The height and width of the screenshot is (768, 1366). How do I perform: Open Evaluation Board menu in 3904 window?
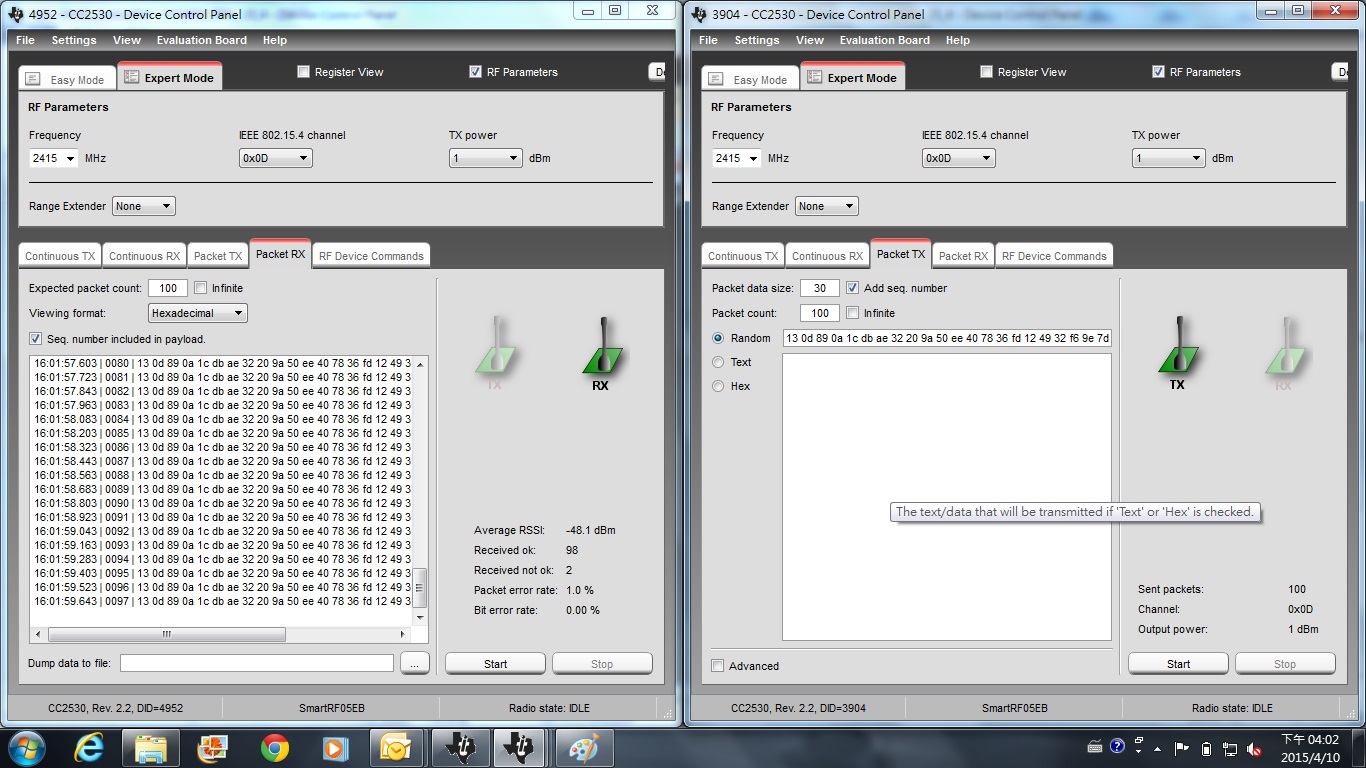885,40
